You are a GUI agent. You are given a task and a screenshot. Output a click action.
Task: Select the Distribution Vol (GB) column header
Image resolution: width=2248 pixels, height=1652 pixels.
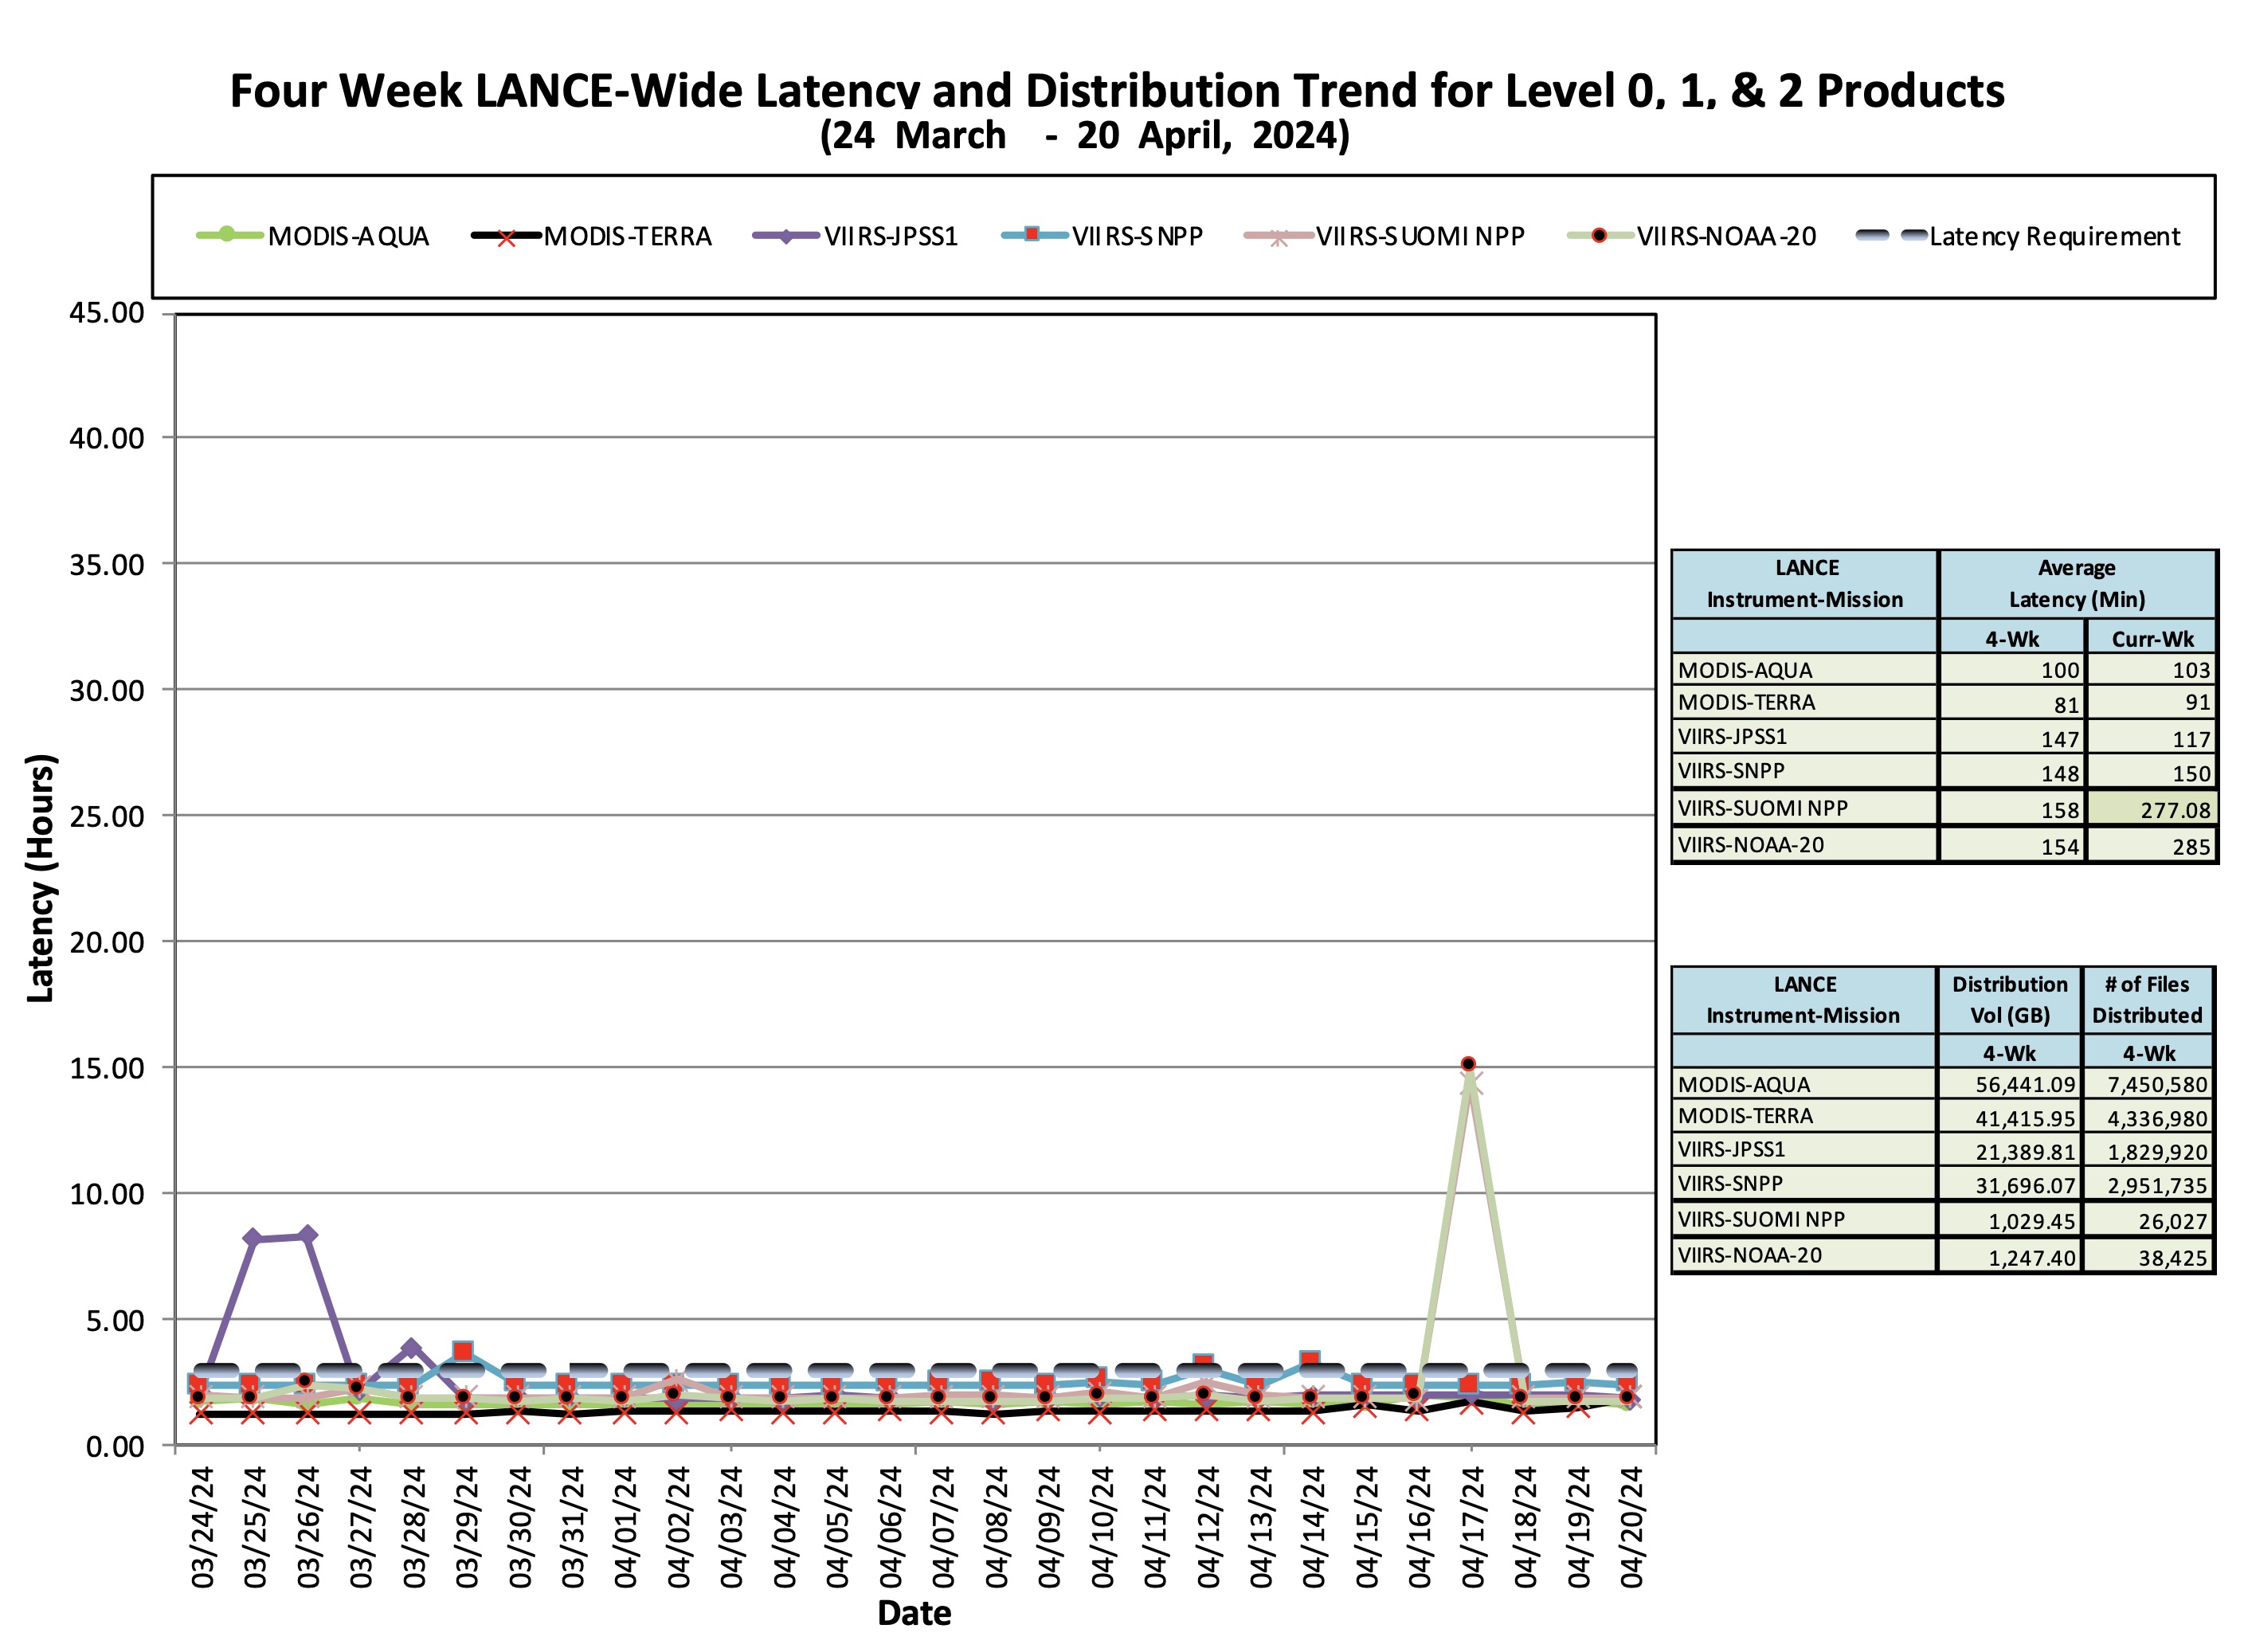click(2010, 999)
